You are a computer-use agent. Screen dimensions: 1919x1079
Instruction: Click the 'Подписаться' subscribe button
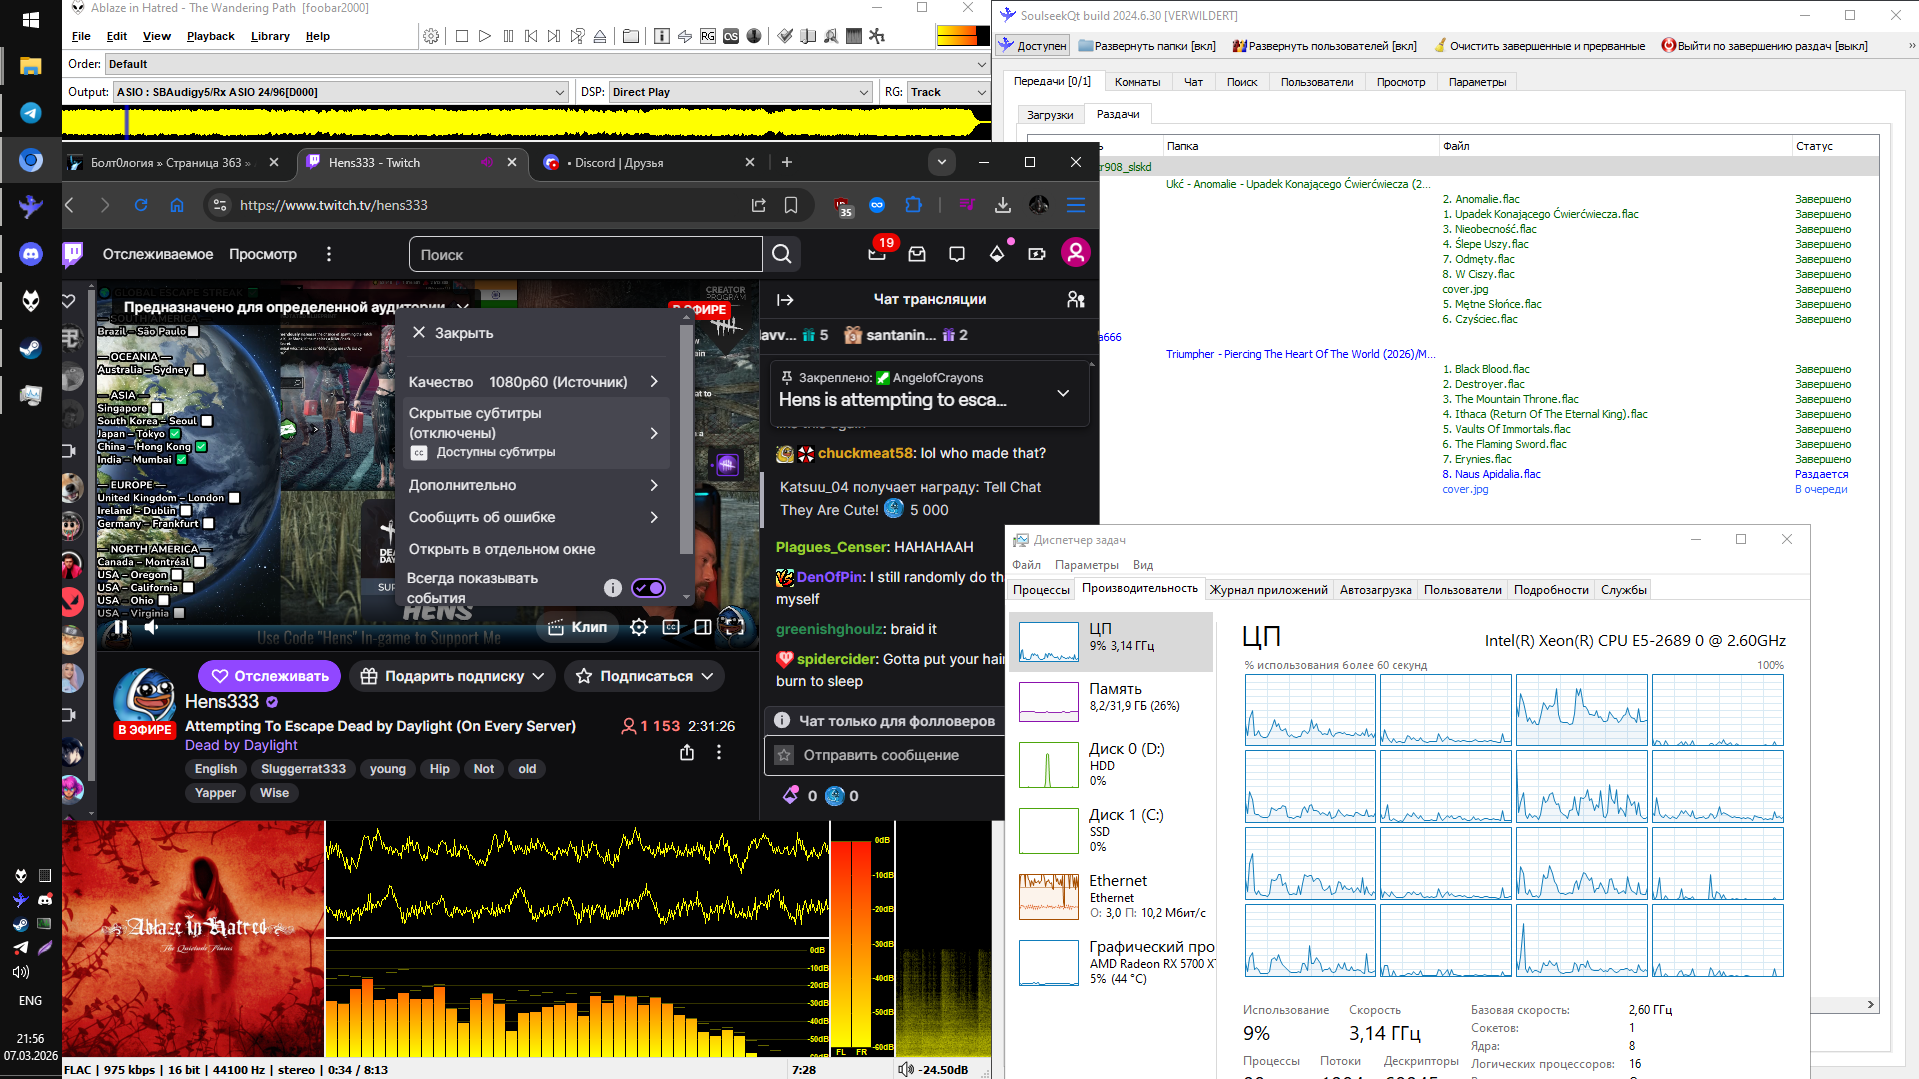coord(645,676)
